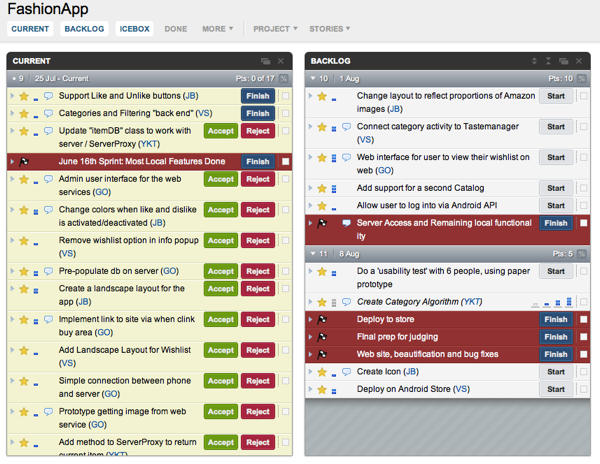Click star icon on Pre-populate db on server
This screenshot has height=464, width=600.
24,271
